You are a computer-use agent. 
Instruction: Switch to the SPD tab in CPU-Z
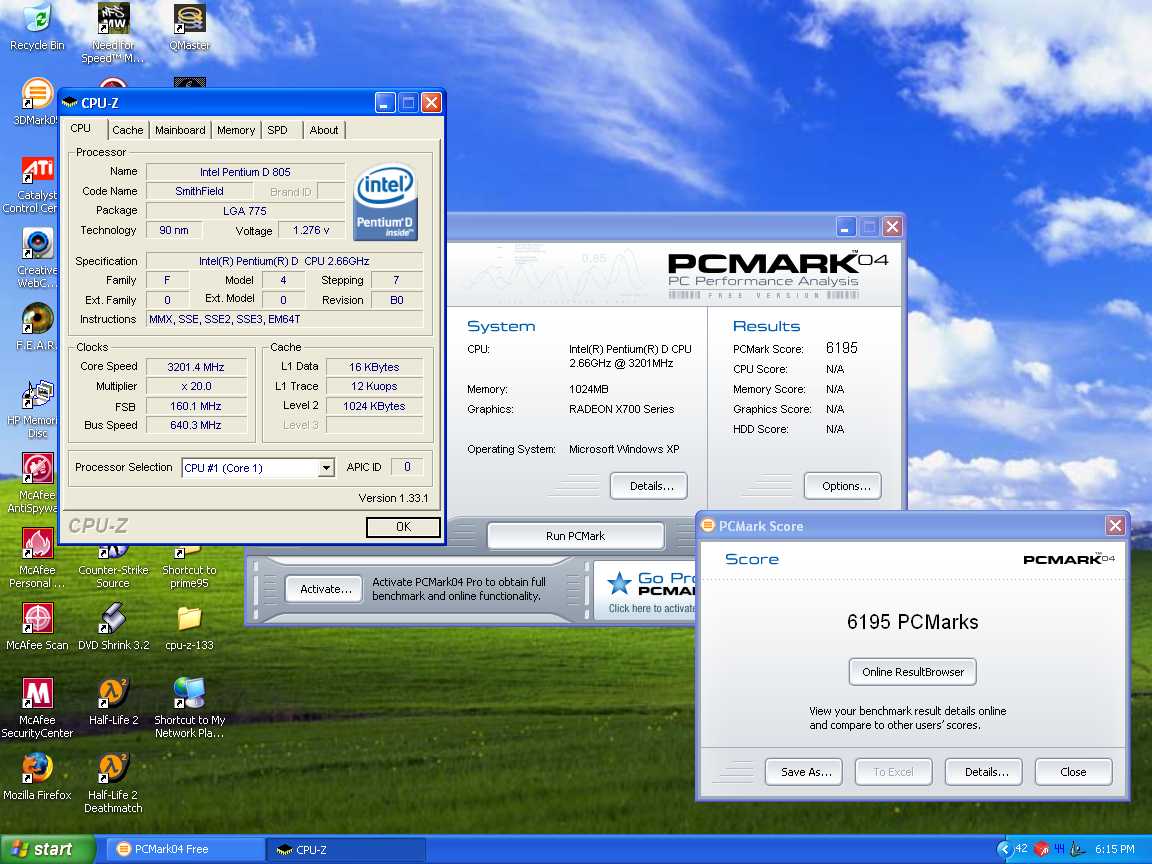tap(278, 130)
